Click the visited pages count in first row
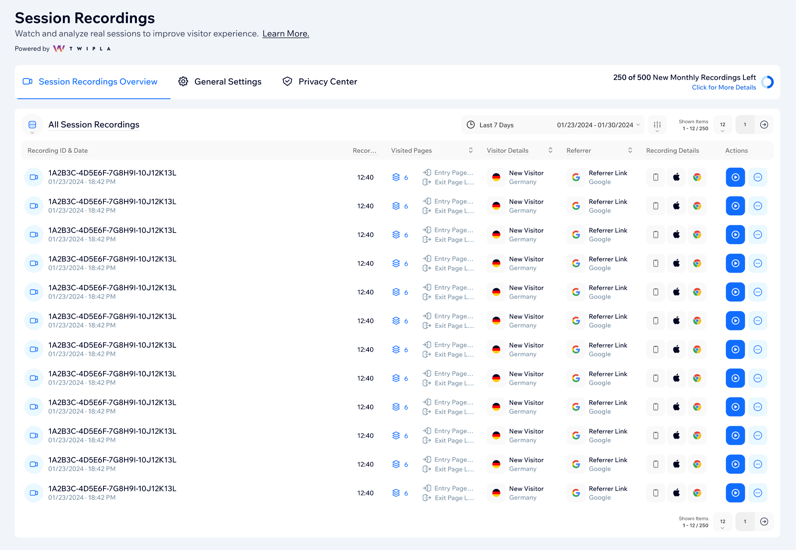796x550 pixels. coord(400,177)
